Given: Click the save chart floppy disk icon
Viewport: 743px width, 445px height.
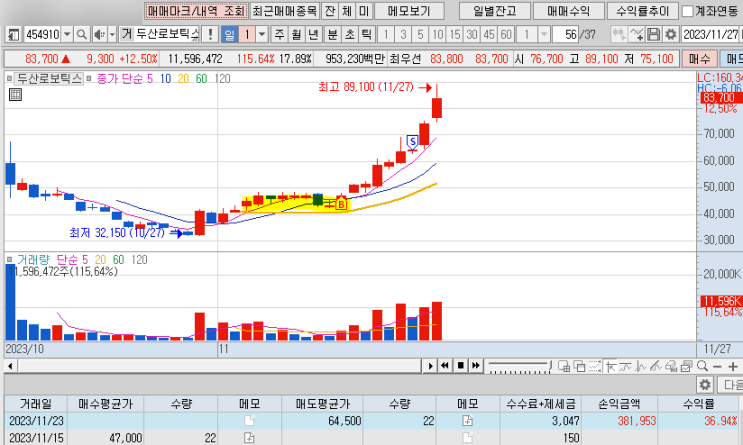Looking at the screenshot, I should pyautogui.click(x=653, y=34).
